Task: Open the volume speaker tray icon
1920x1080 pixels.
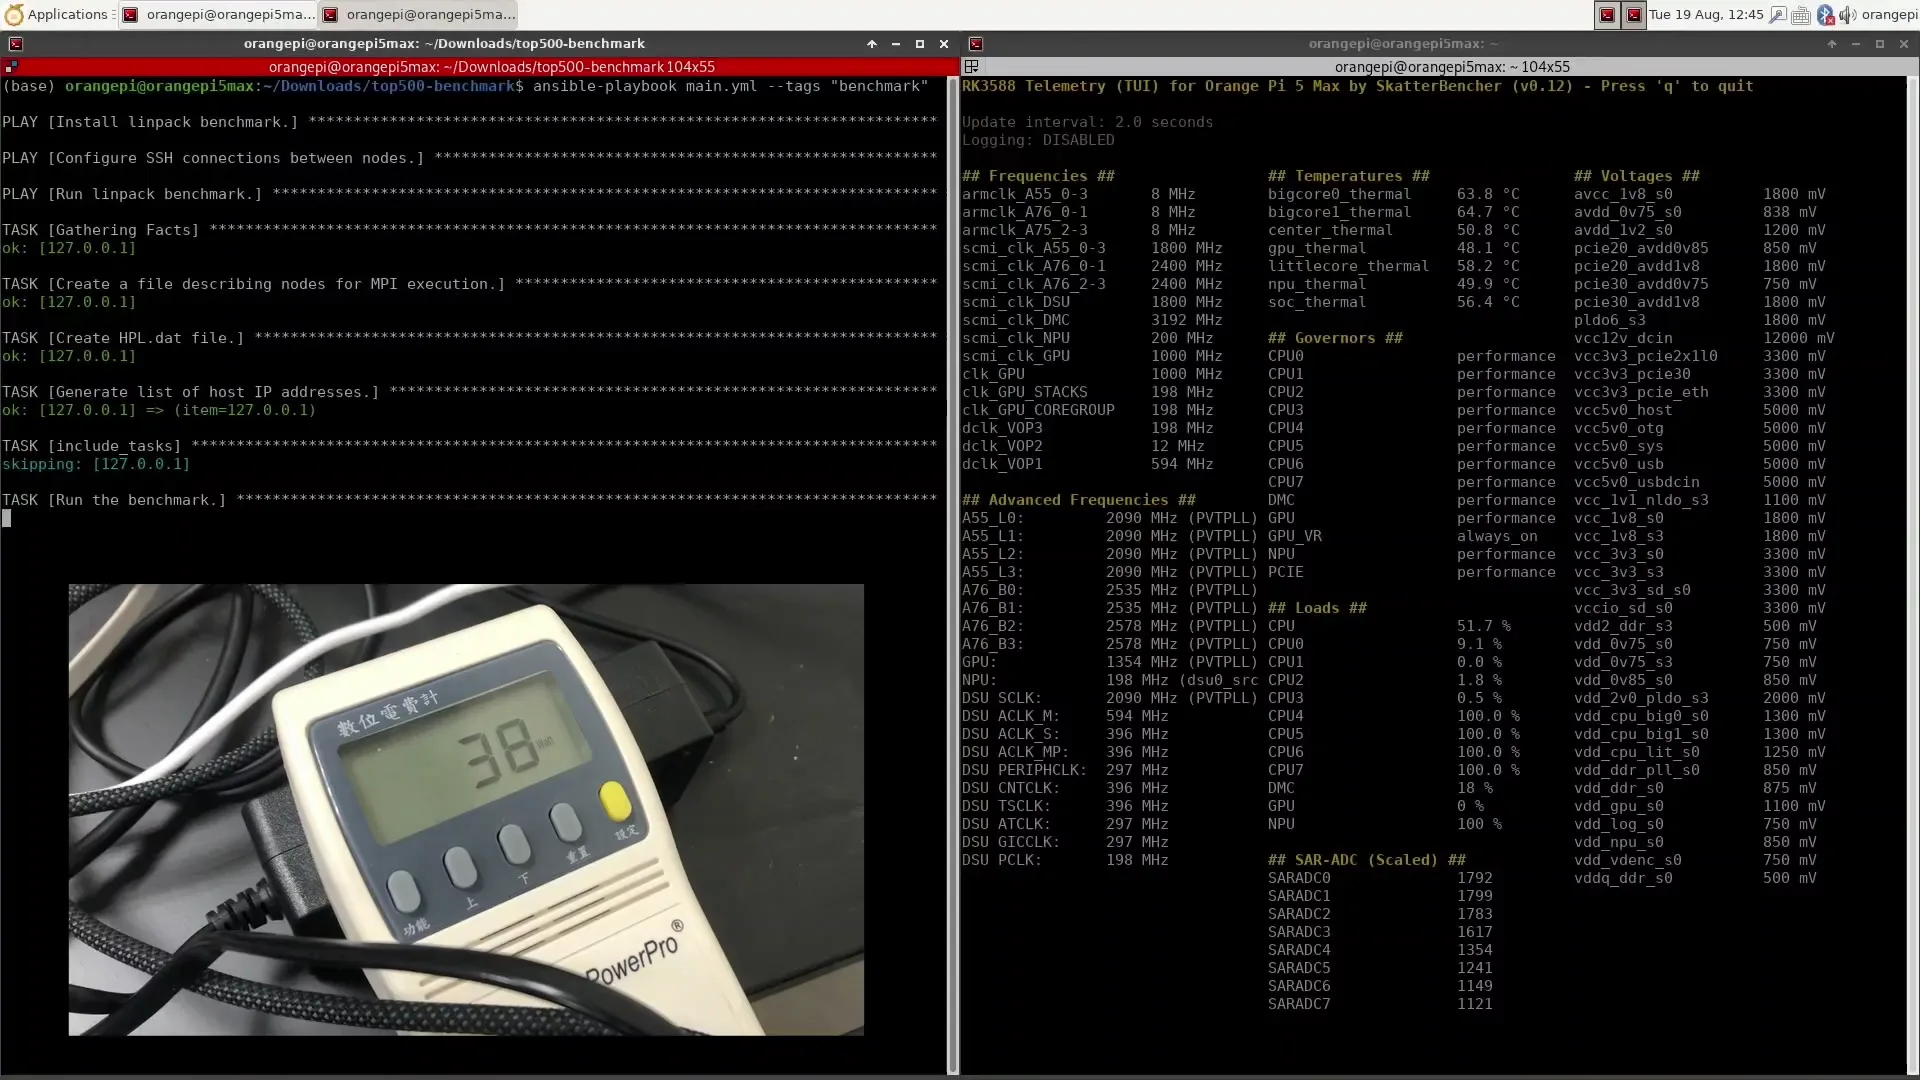Action: click(1846, 15)
